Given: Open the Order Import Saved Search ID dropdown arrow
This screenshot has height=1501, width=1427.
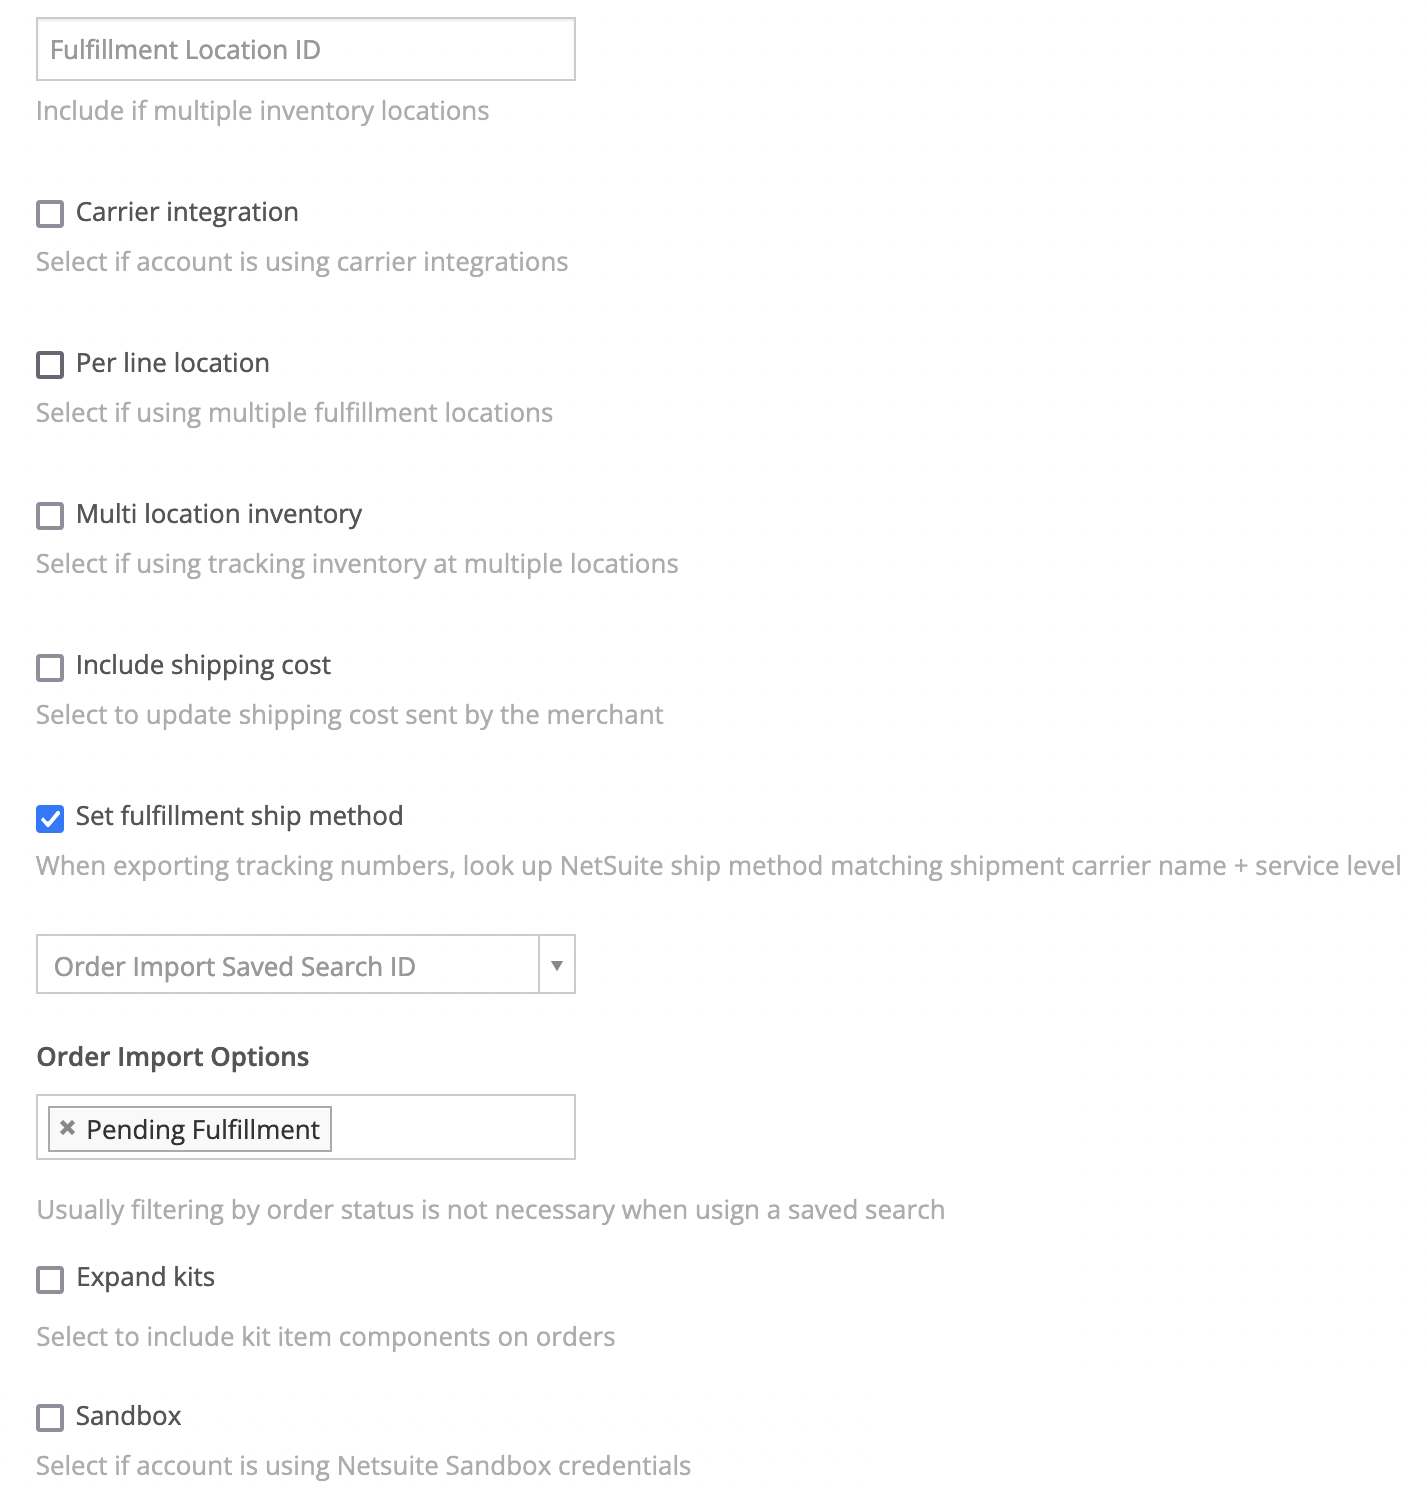Looking at the screenshot, I should (557, 965).
